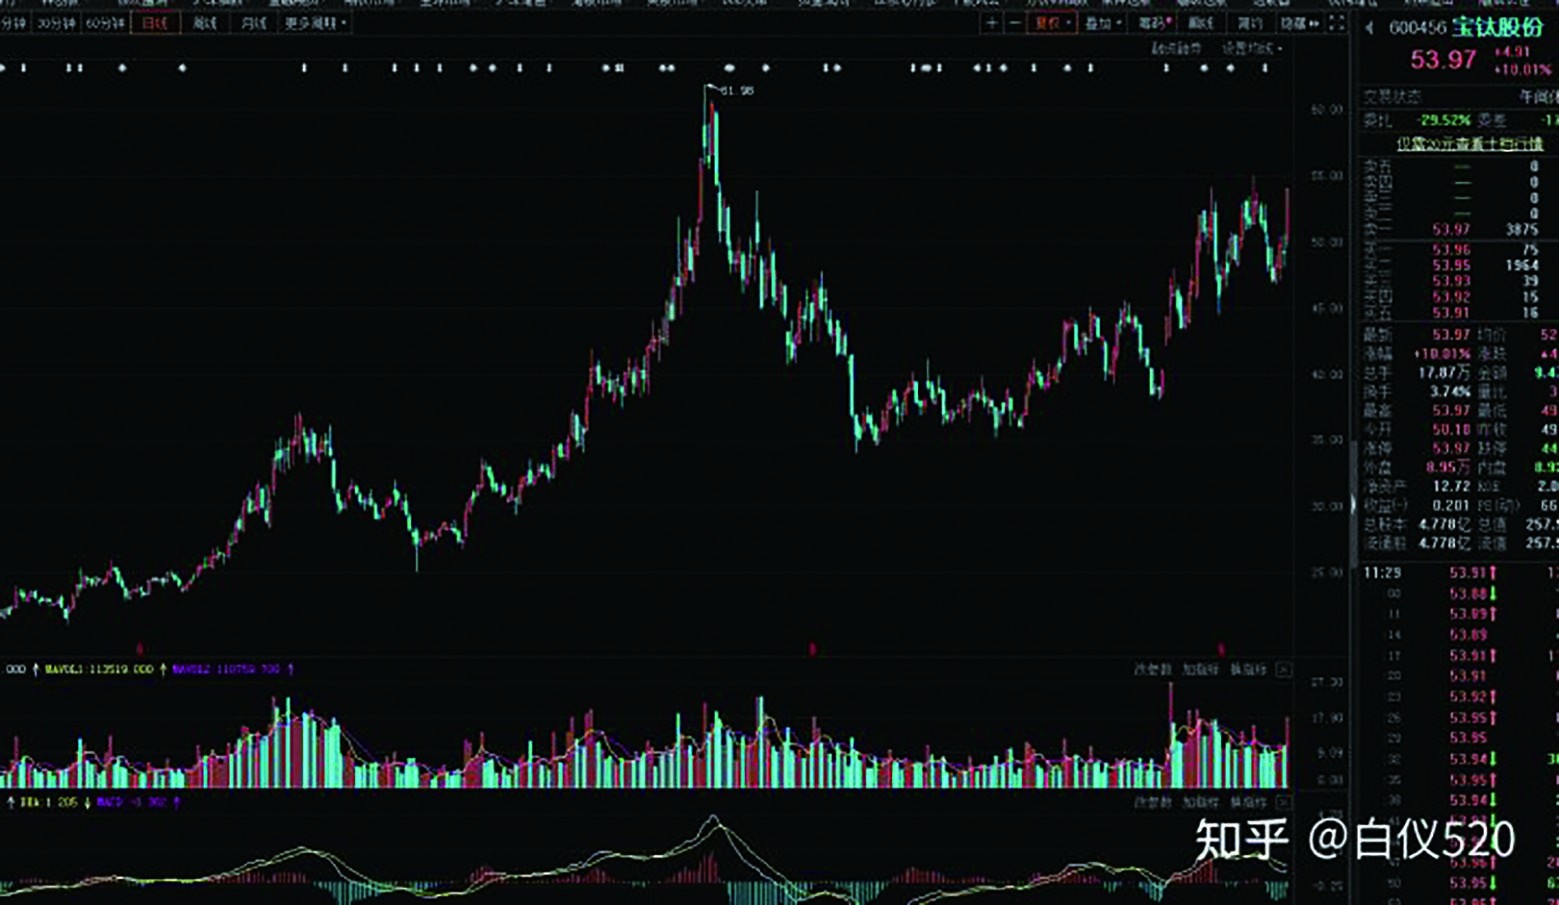Close the volume indicator panel

tap(1284, 669)
